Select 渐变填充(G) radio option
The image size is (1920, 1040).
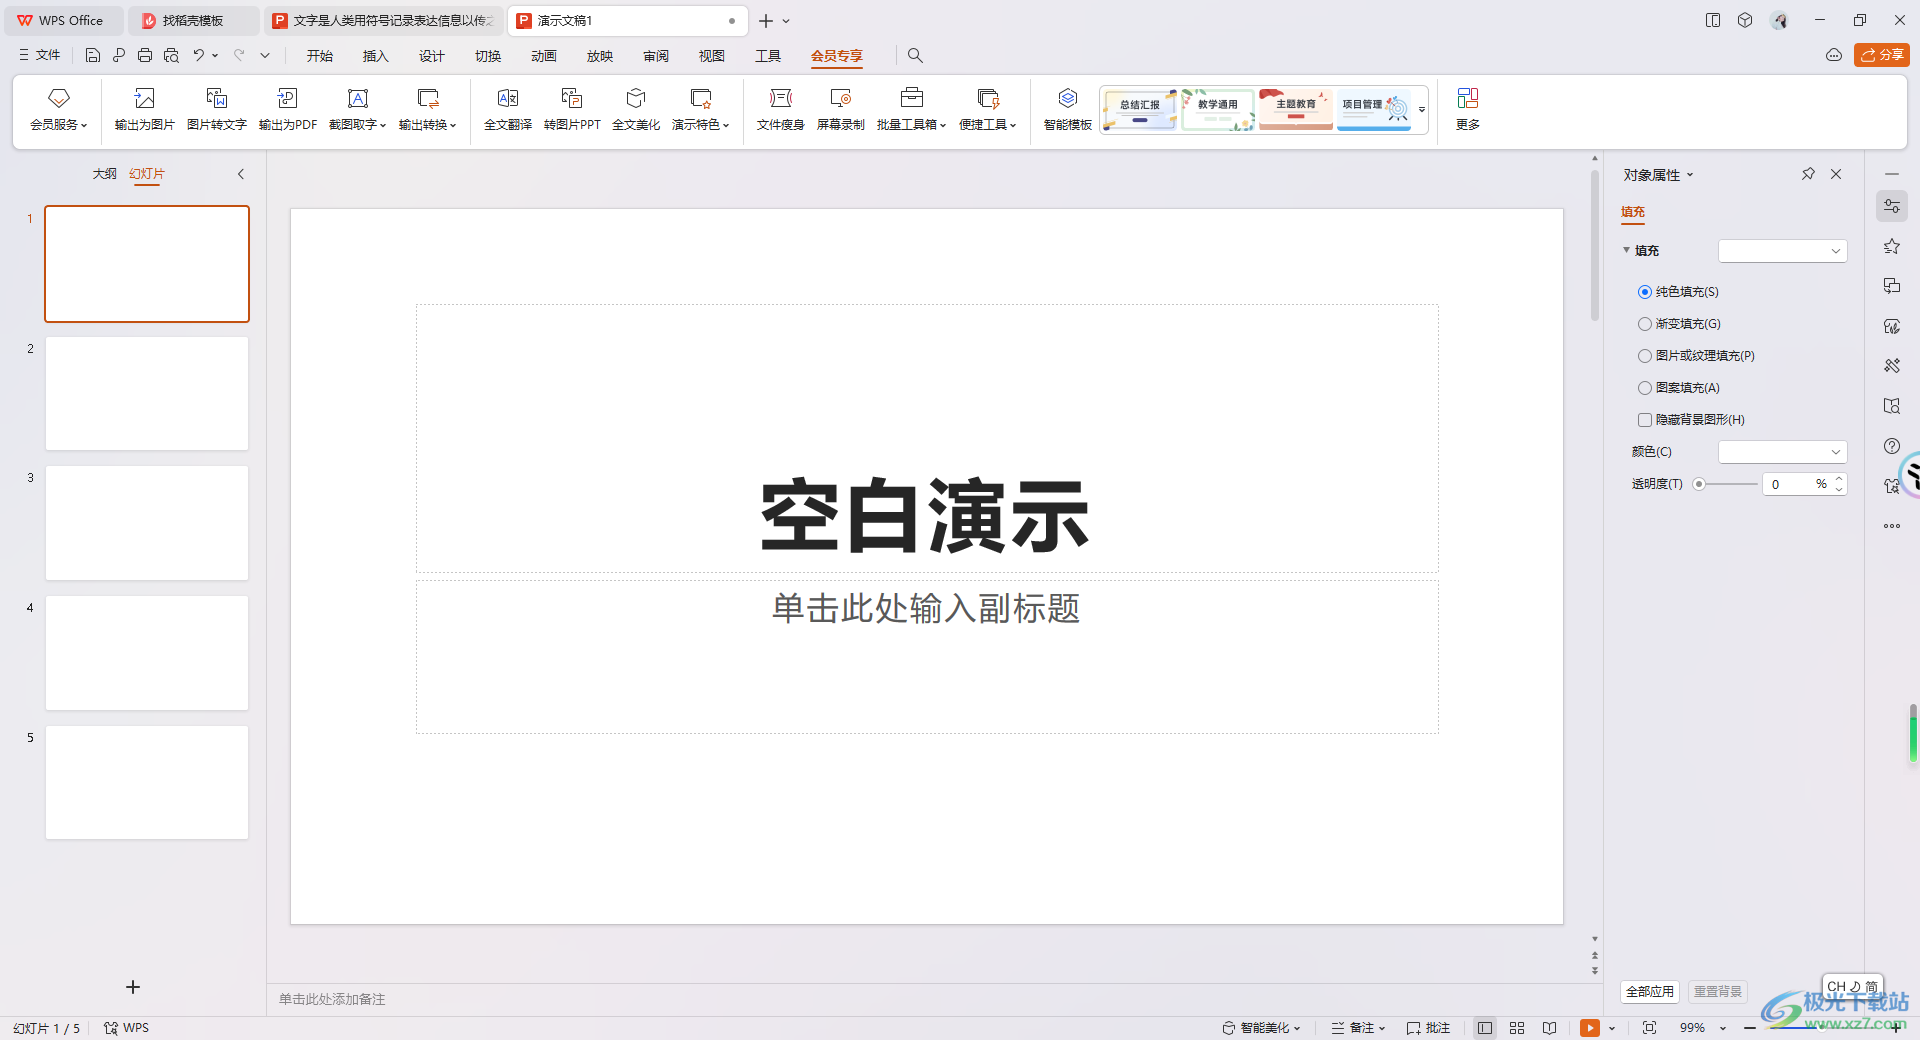[x=1644, y=324]
